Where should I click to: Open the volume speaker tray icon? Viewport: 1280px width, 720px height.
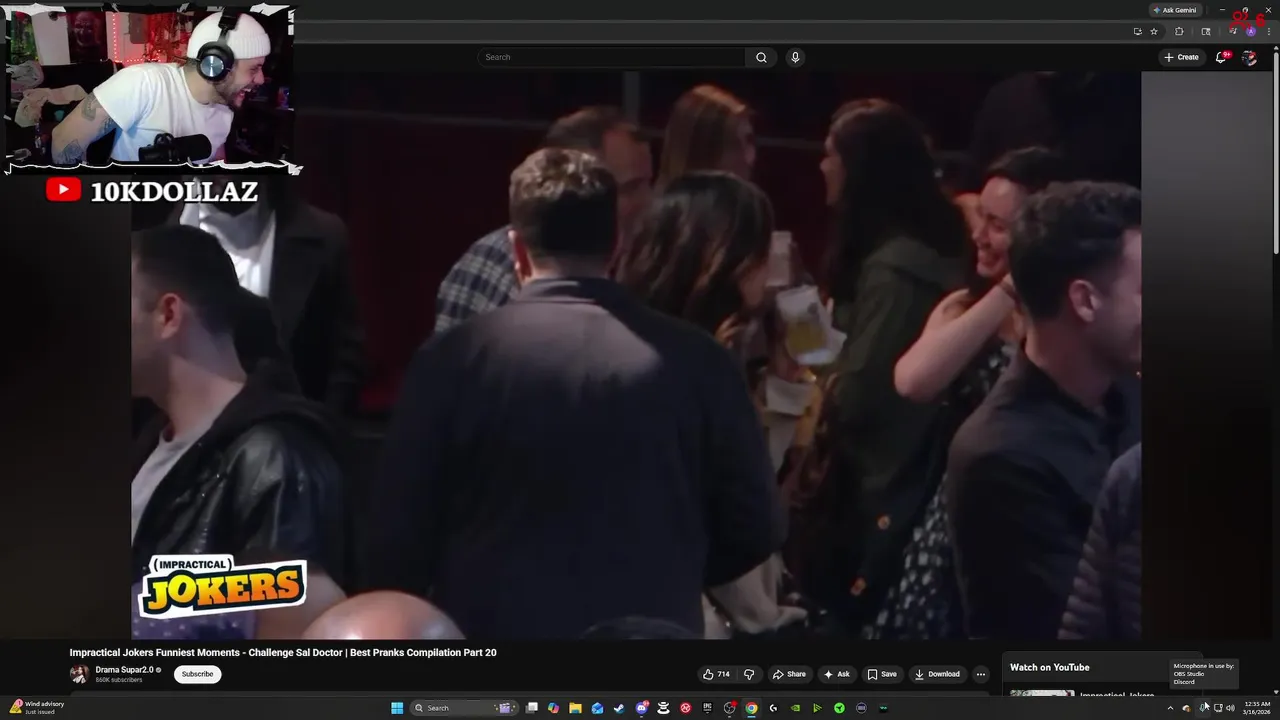1230,708
